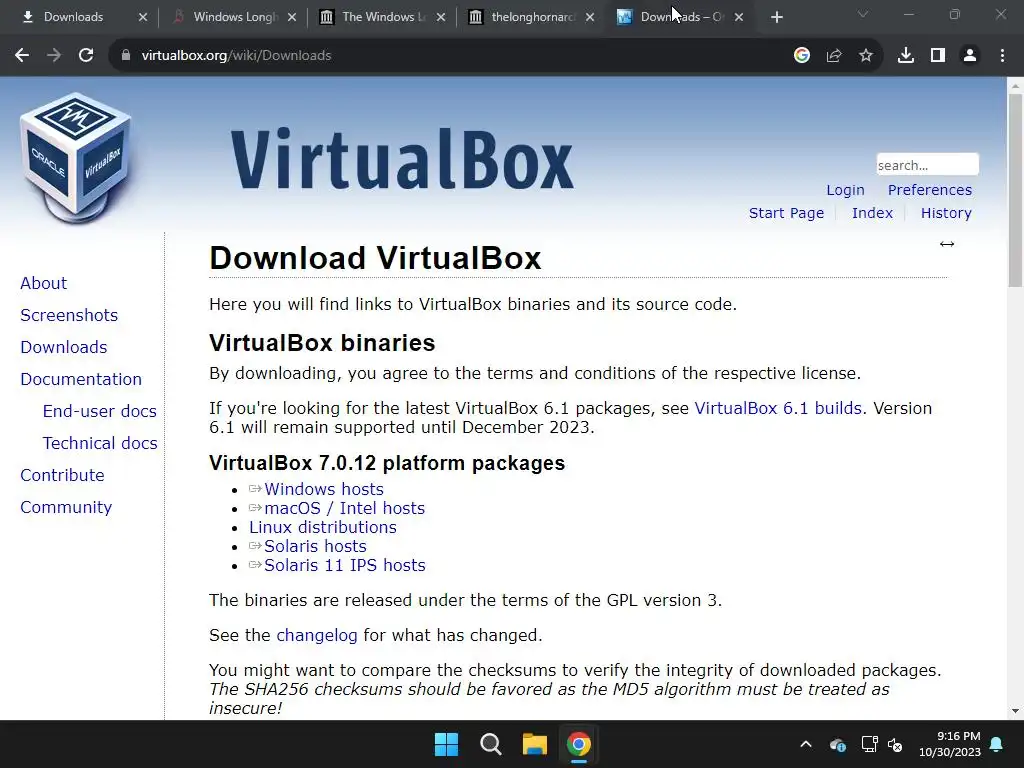This screenshot has width=1024, height=768.
Task: Follow the VirtualBox 6.1 builds link
Action: point(778,408)
